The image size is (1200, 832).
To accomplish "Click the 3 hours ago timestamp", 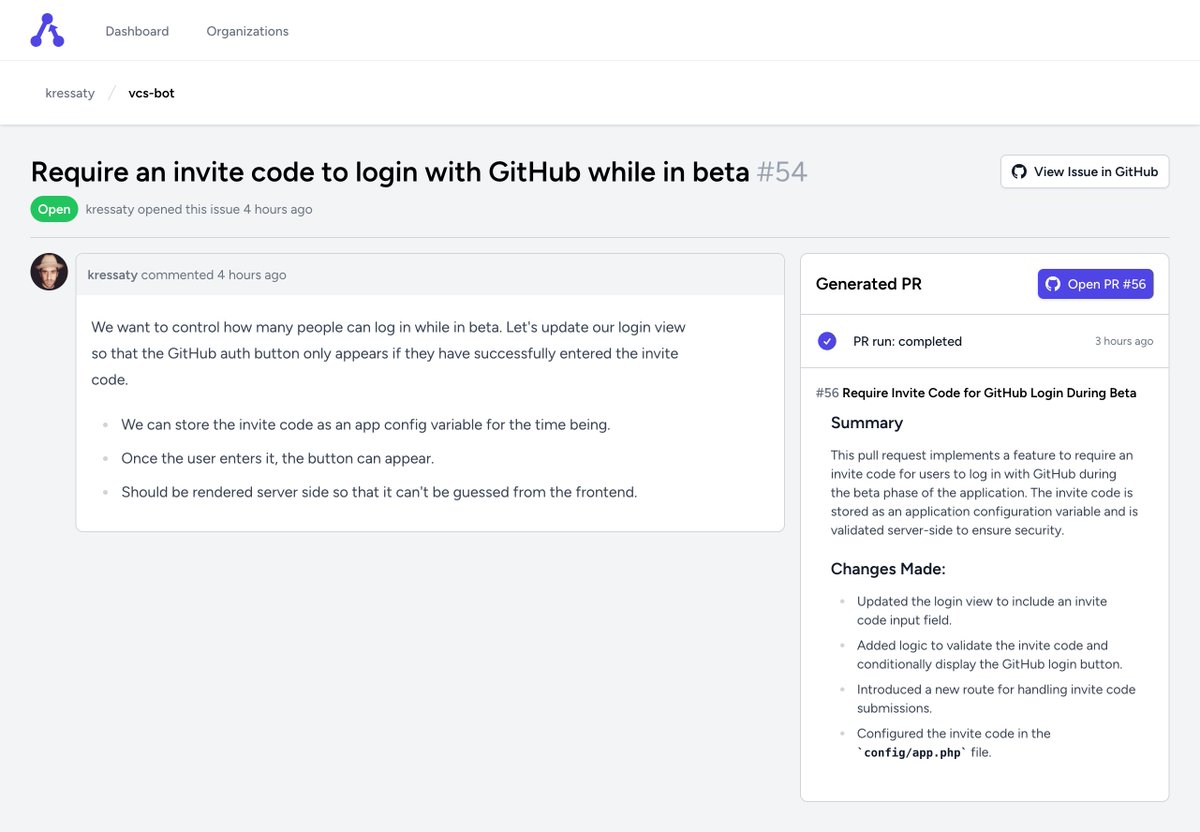I will pos(1124,341).
